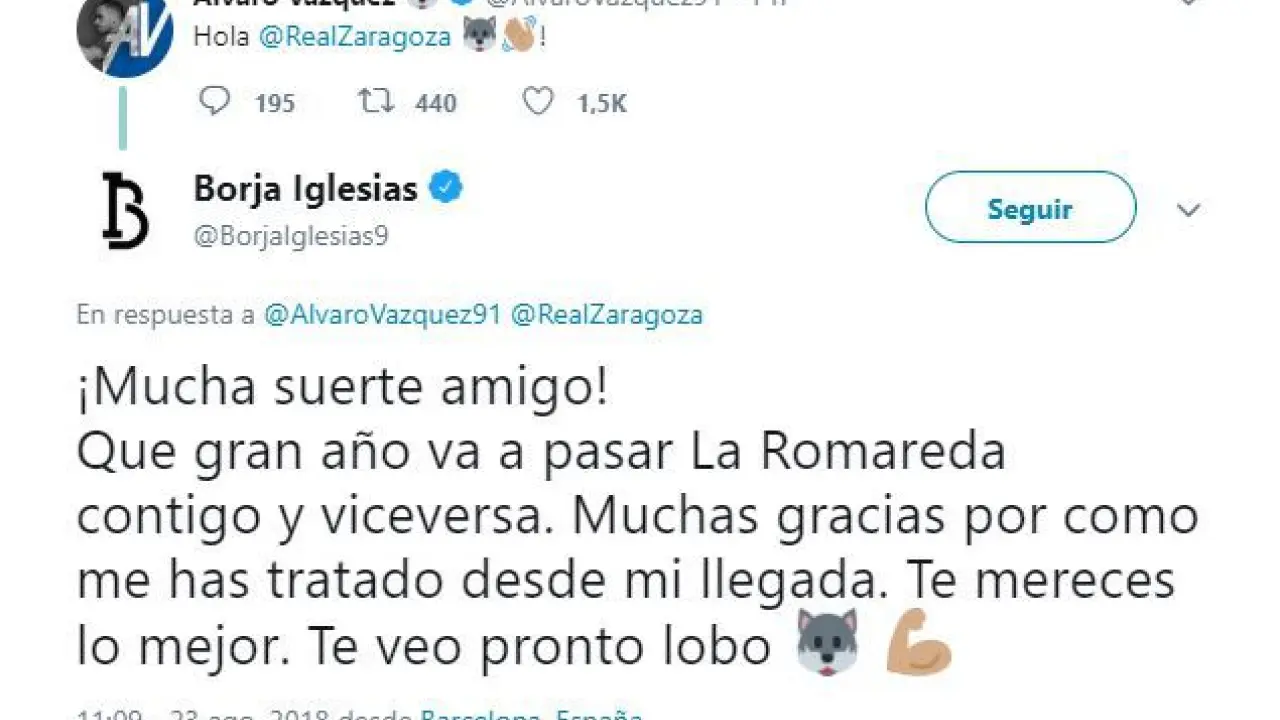Open Borja Iglesias' B logo avatar
This screenshot has height=720, width=1280.
tap(125, 210)
